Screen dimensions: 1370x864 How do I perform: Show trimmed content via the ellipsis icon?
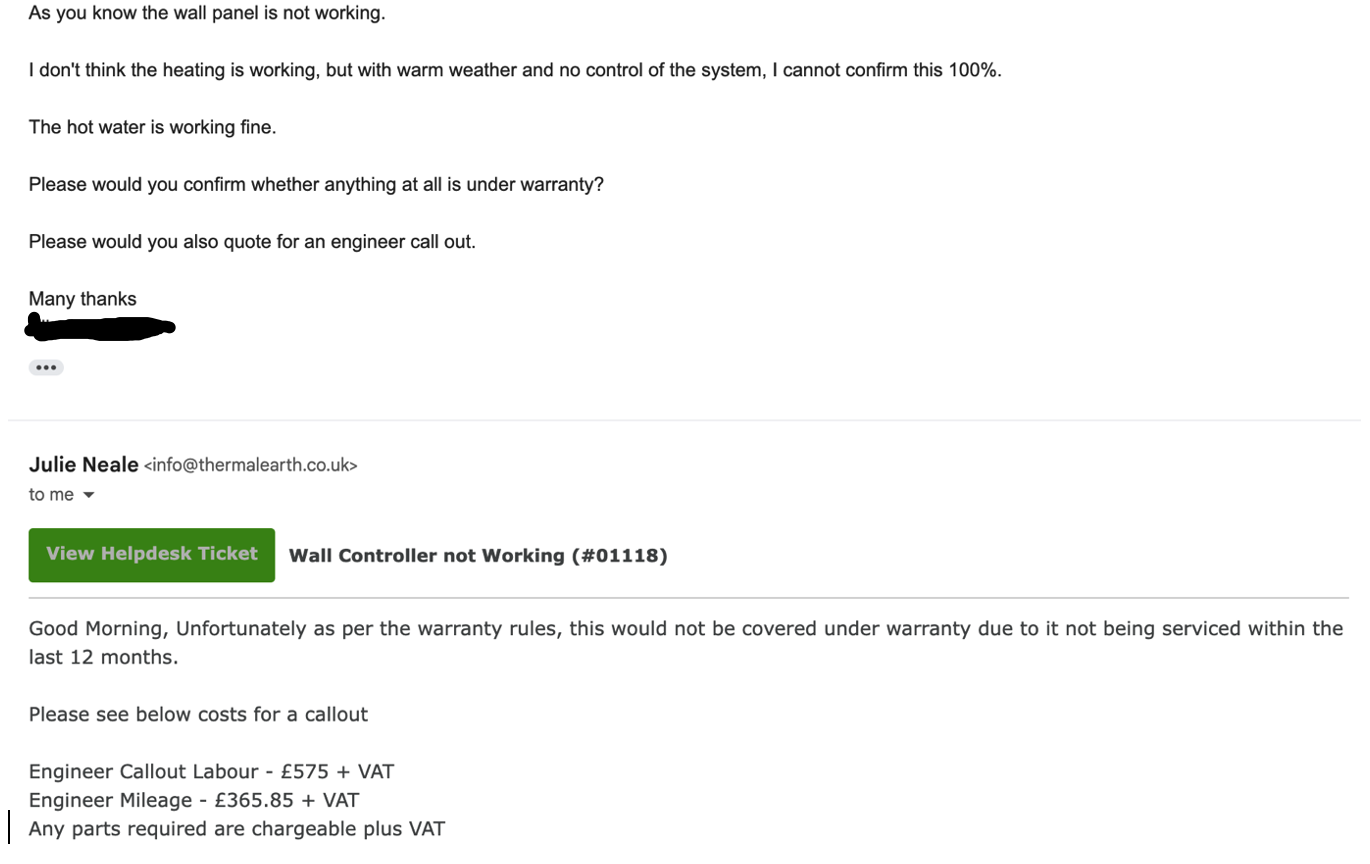click(46, 368)
